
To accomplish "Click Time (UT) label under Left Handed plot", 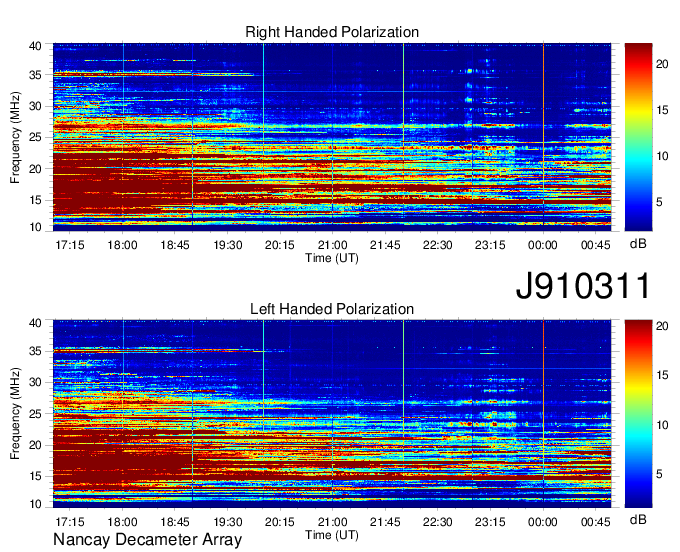I will coord(332,535).
